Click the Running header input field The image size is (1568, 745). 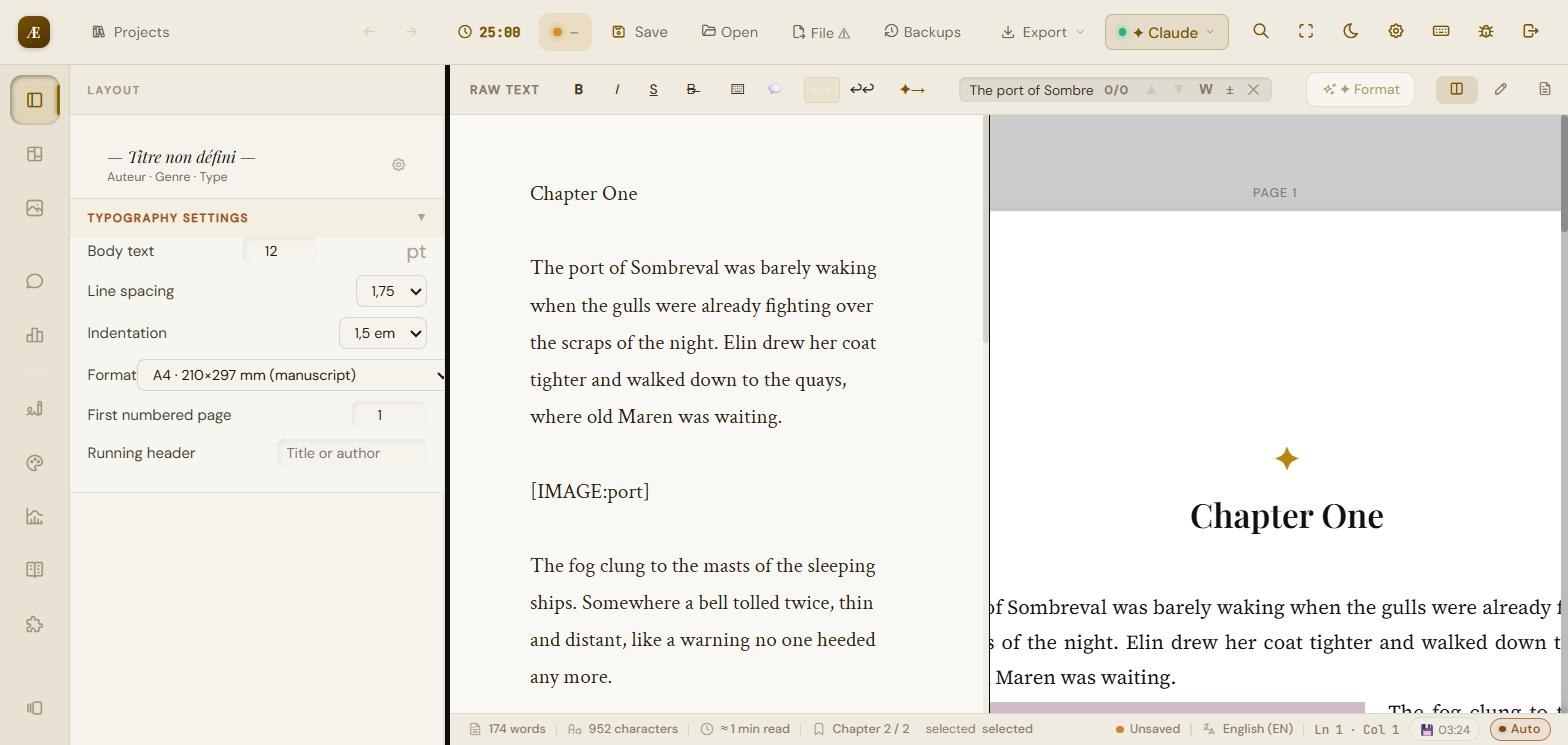[351, 453]
